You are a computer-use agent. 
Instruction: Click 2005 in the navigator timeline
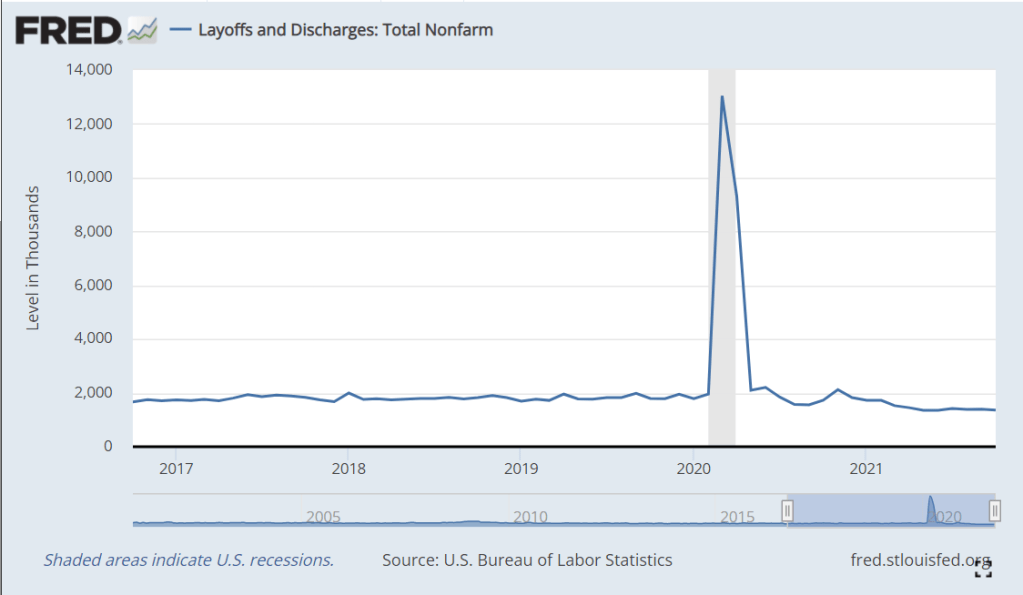click(324, 517)
